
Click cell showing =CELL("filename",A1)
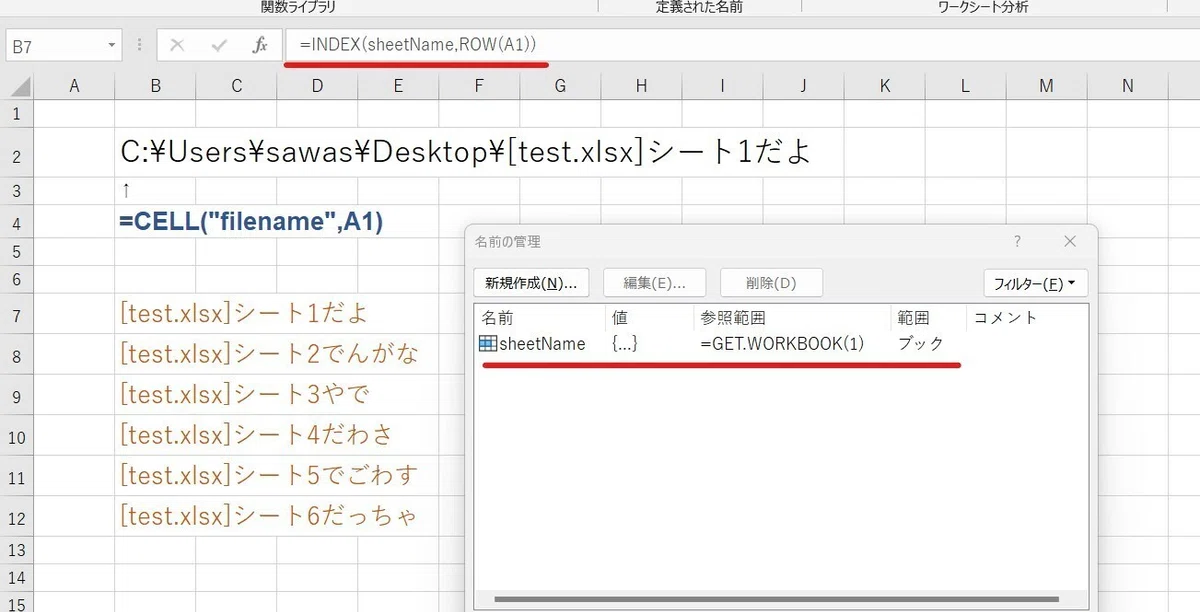[x=251, y=221]
